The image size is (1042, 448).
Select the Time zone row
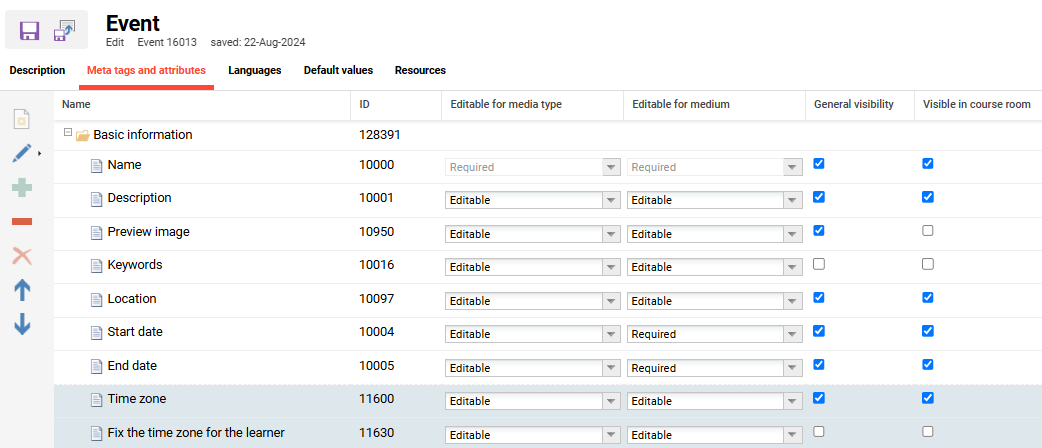pyautogui.click(x=137, y=399)
